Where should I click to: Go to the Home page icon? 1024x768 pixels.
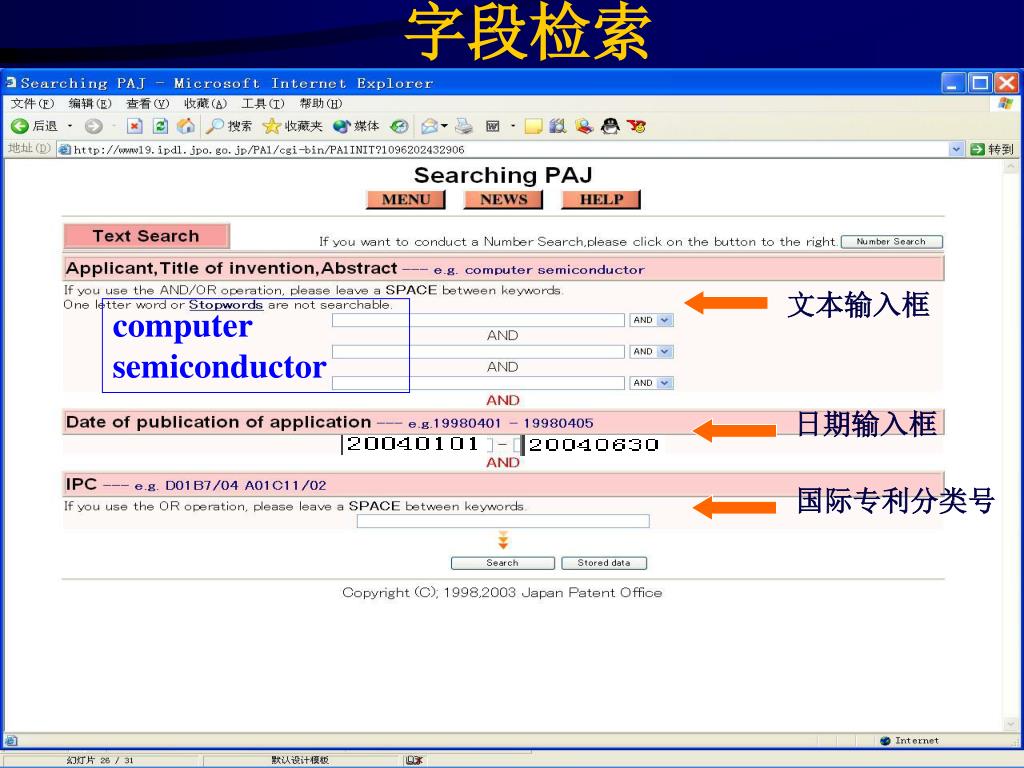click(x=185, y=126)
